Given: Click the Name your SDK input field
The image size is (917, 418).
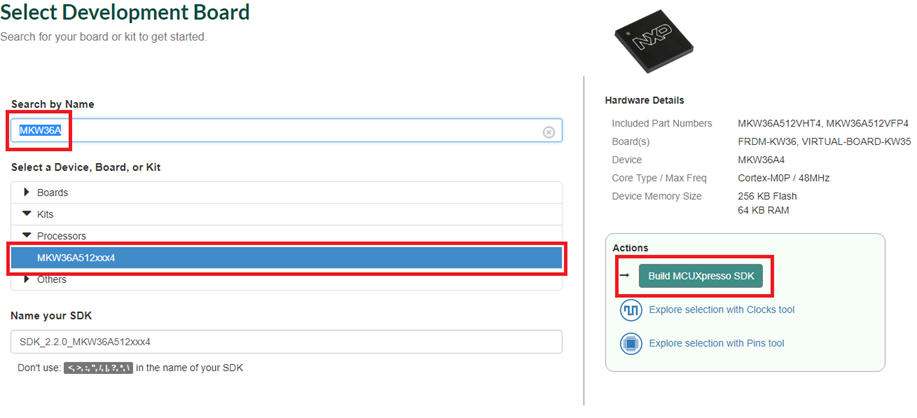Looking at the screenshot, I should pos(287,342).
